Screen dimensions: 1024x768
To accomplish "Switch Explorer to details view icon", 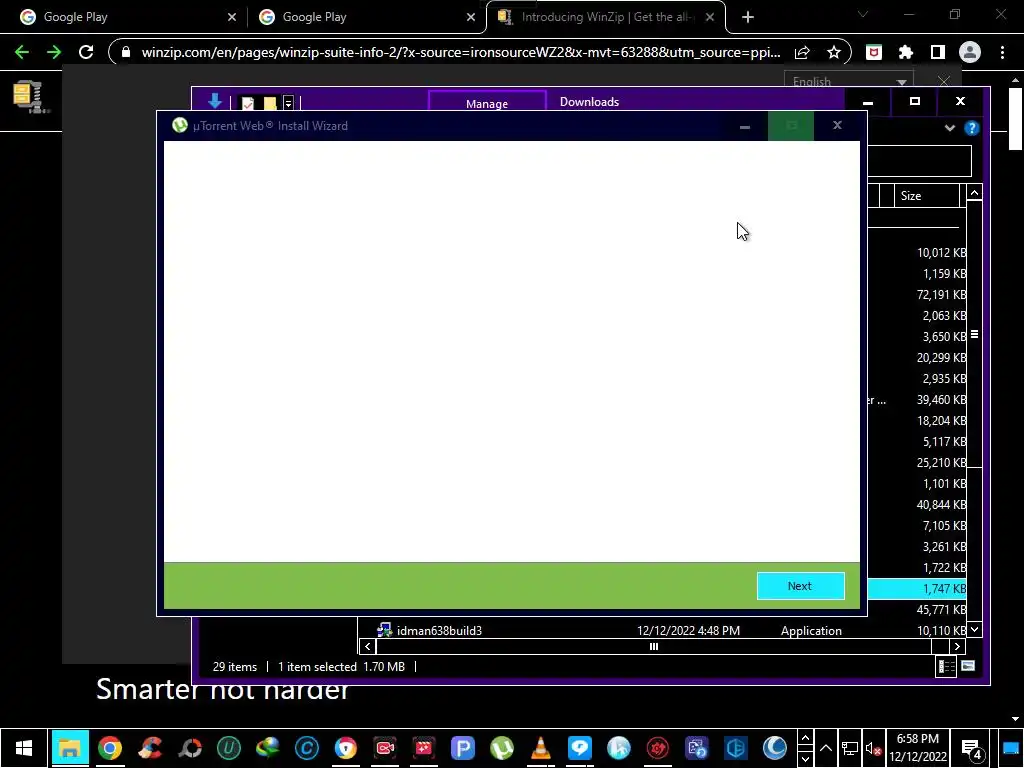I will [946, 666].
